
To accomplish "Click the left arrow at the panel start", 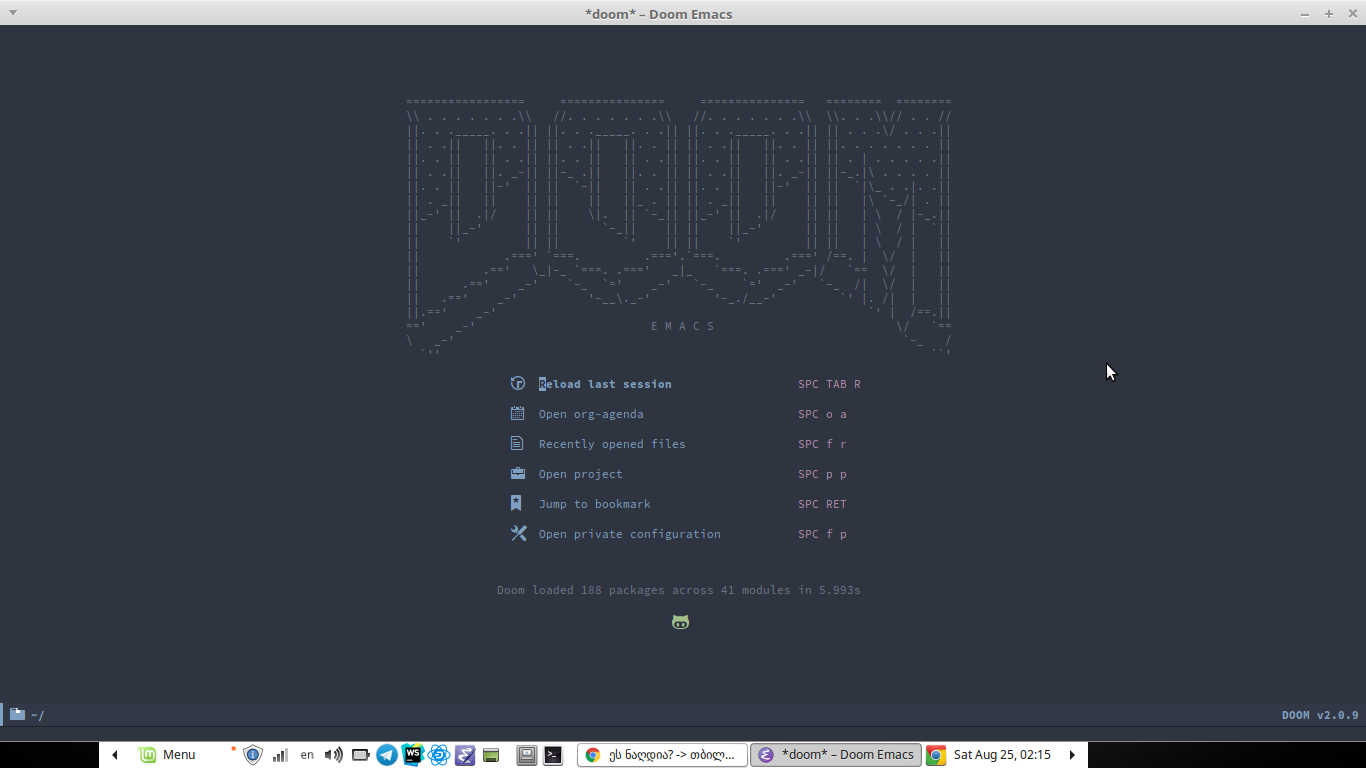I will click(115, 755).
